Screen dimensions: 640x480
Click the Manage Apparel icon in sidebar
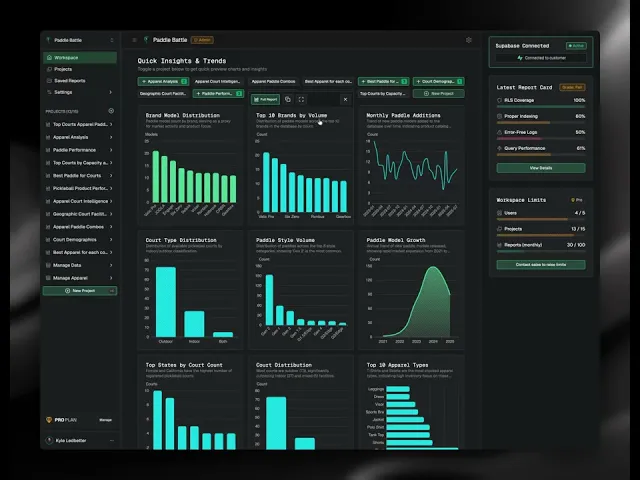(48, 278)
